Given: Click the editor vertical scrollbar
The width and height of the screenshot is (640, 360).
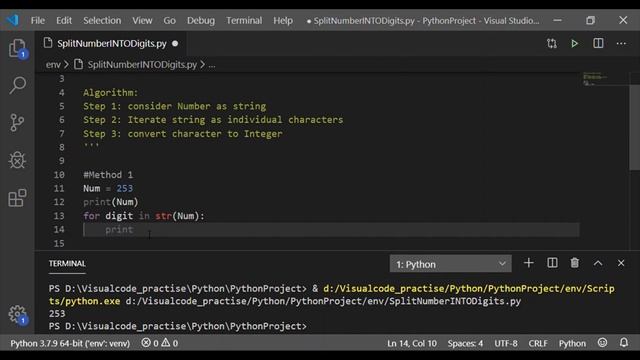Looking at the screenshot, I should [634, 127].
